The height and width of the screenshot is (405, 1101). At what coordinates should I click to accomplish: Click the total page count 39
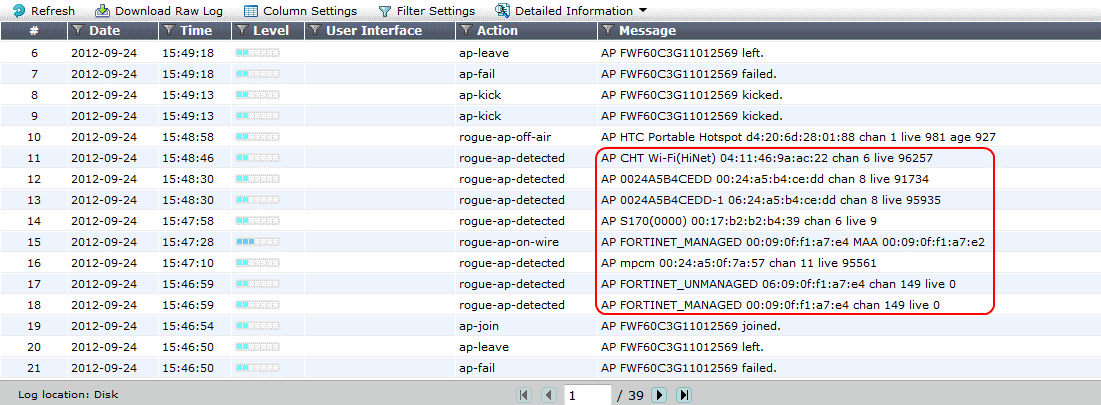(635, 395)
